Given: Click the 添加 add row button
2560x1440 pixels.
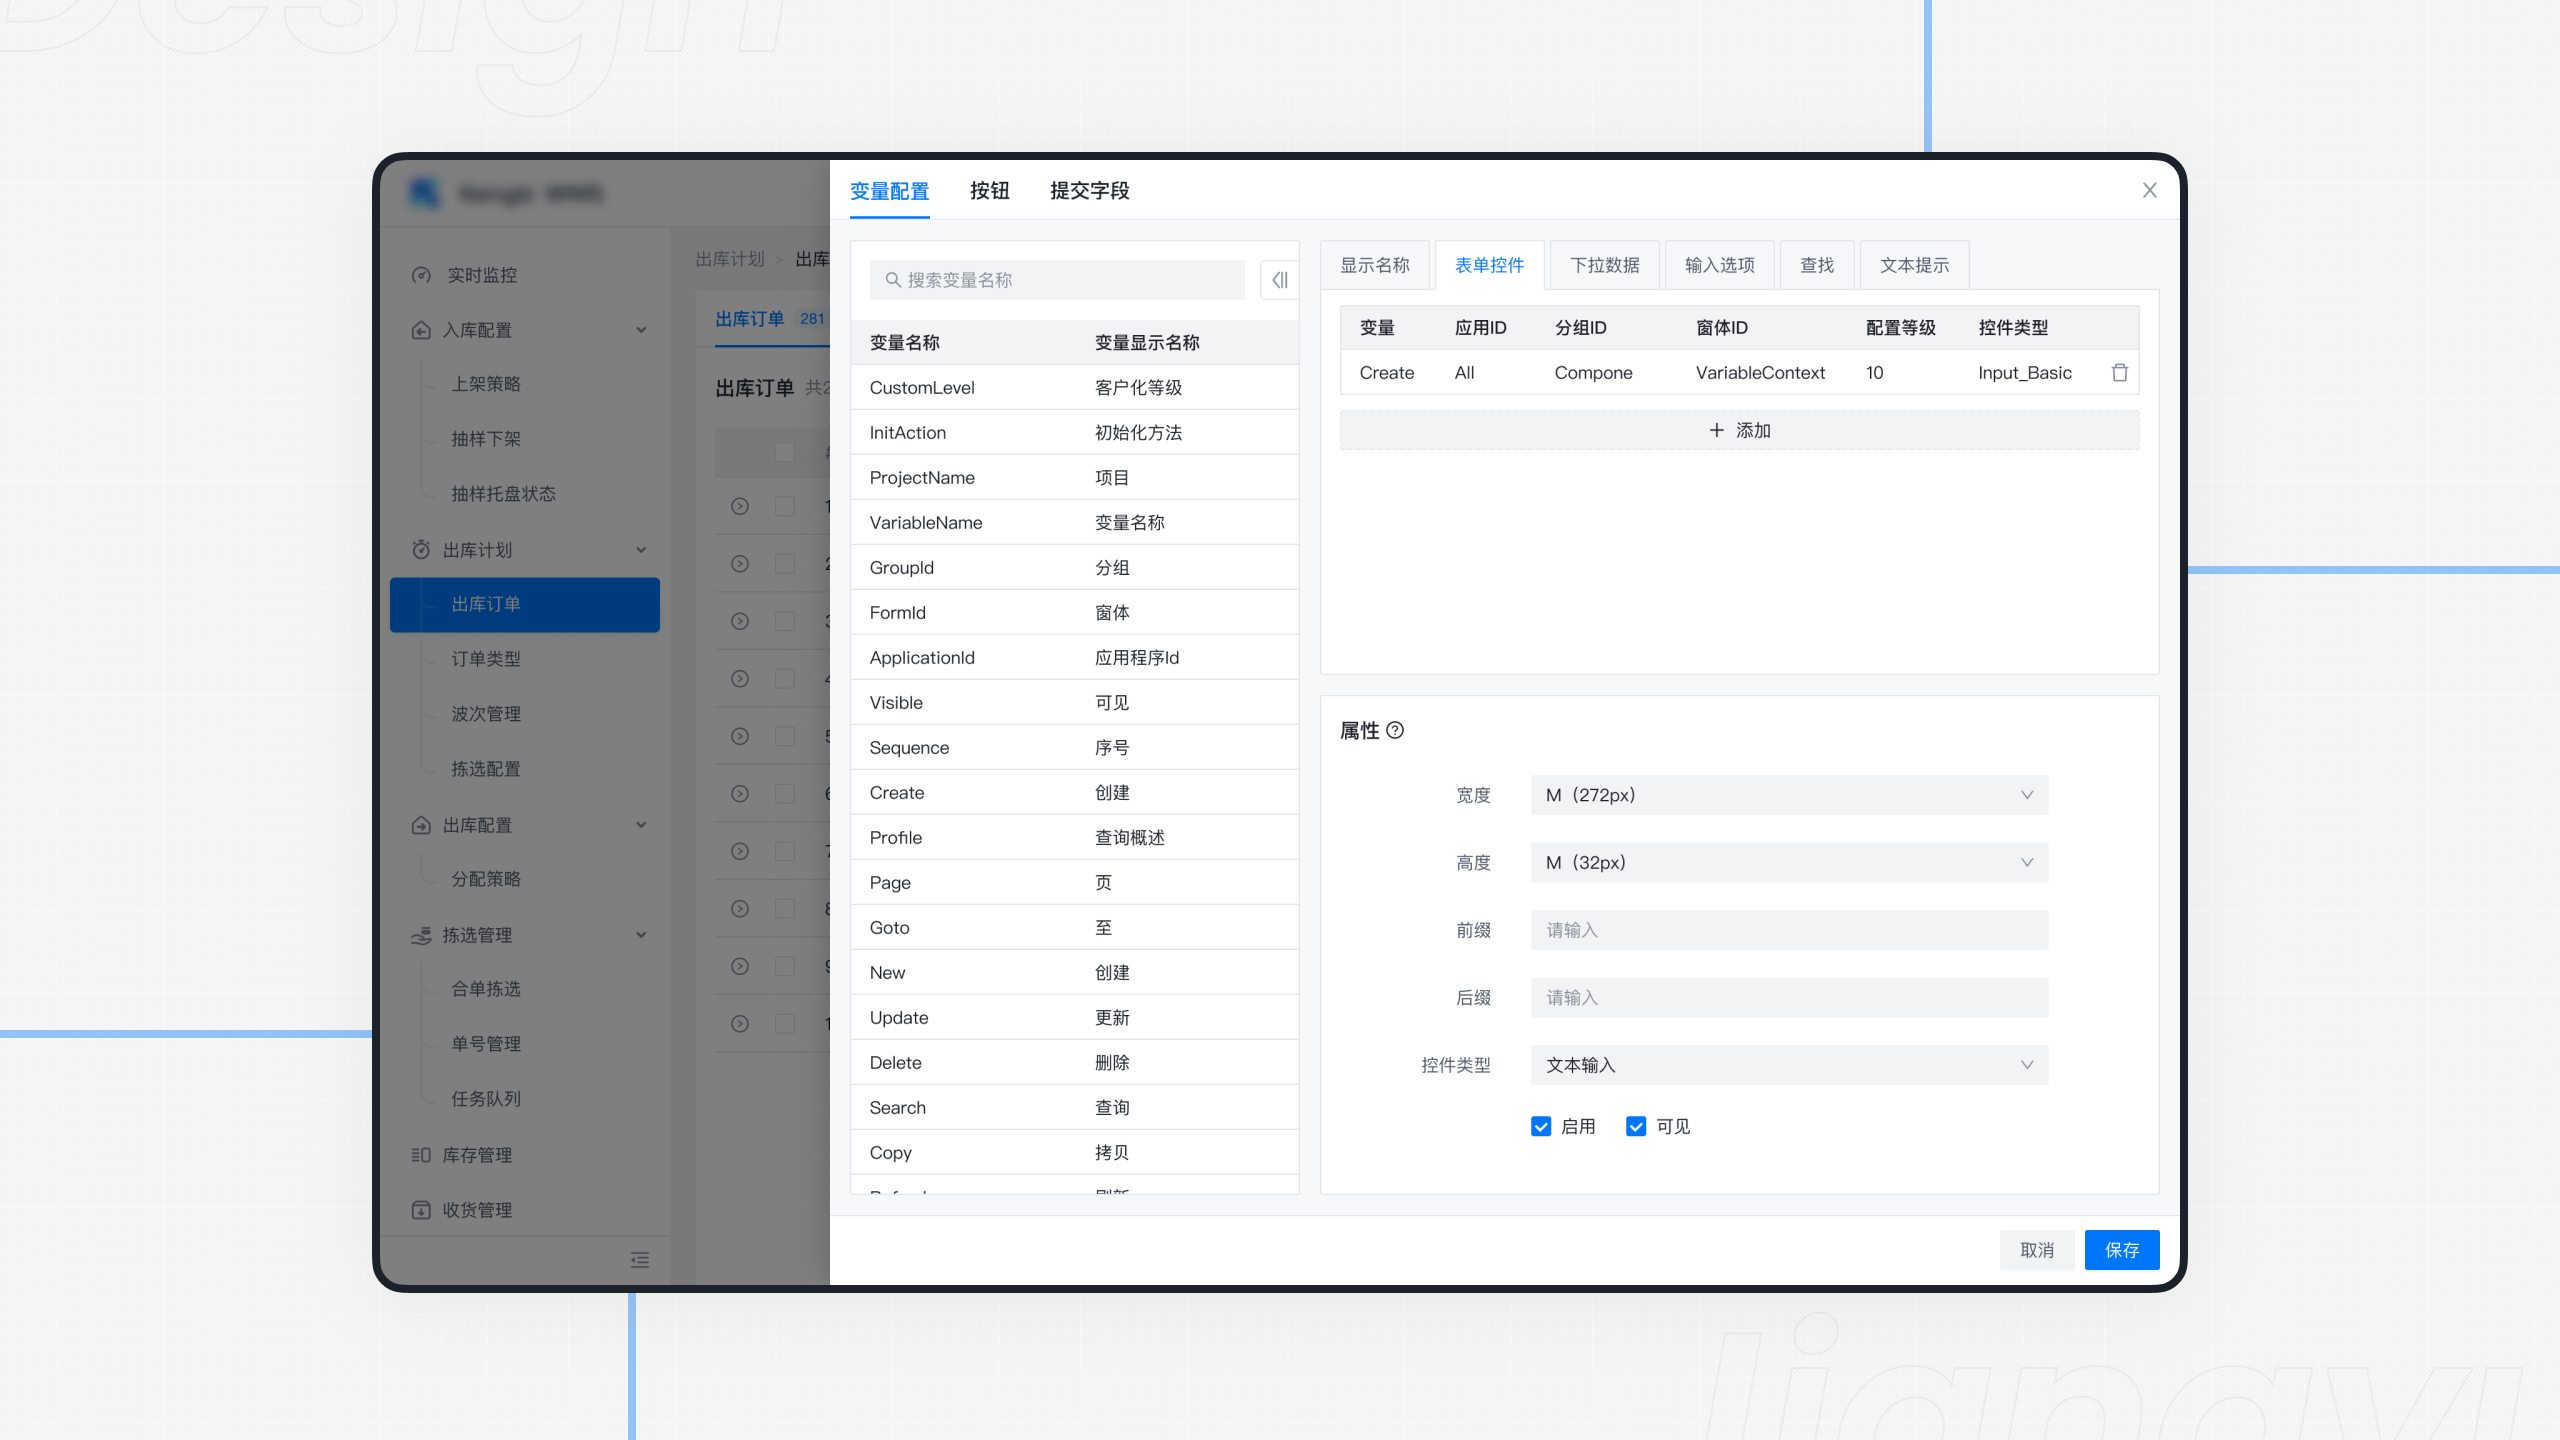Looking at the screenshot, I should click(x=1740, y=430).
